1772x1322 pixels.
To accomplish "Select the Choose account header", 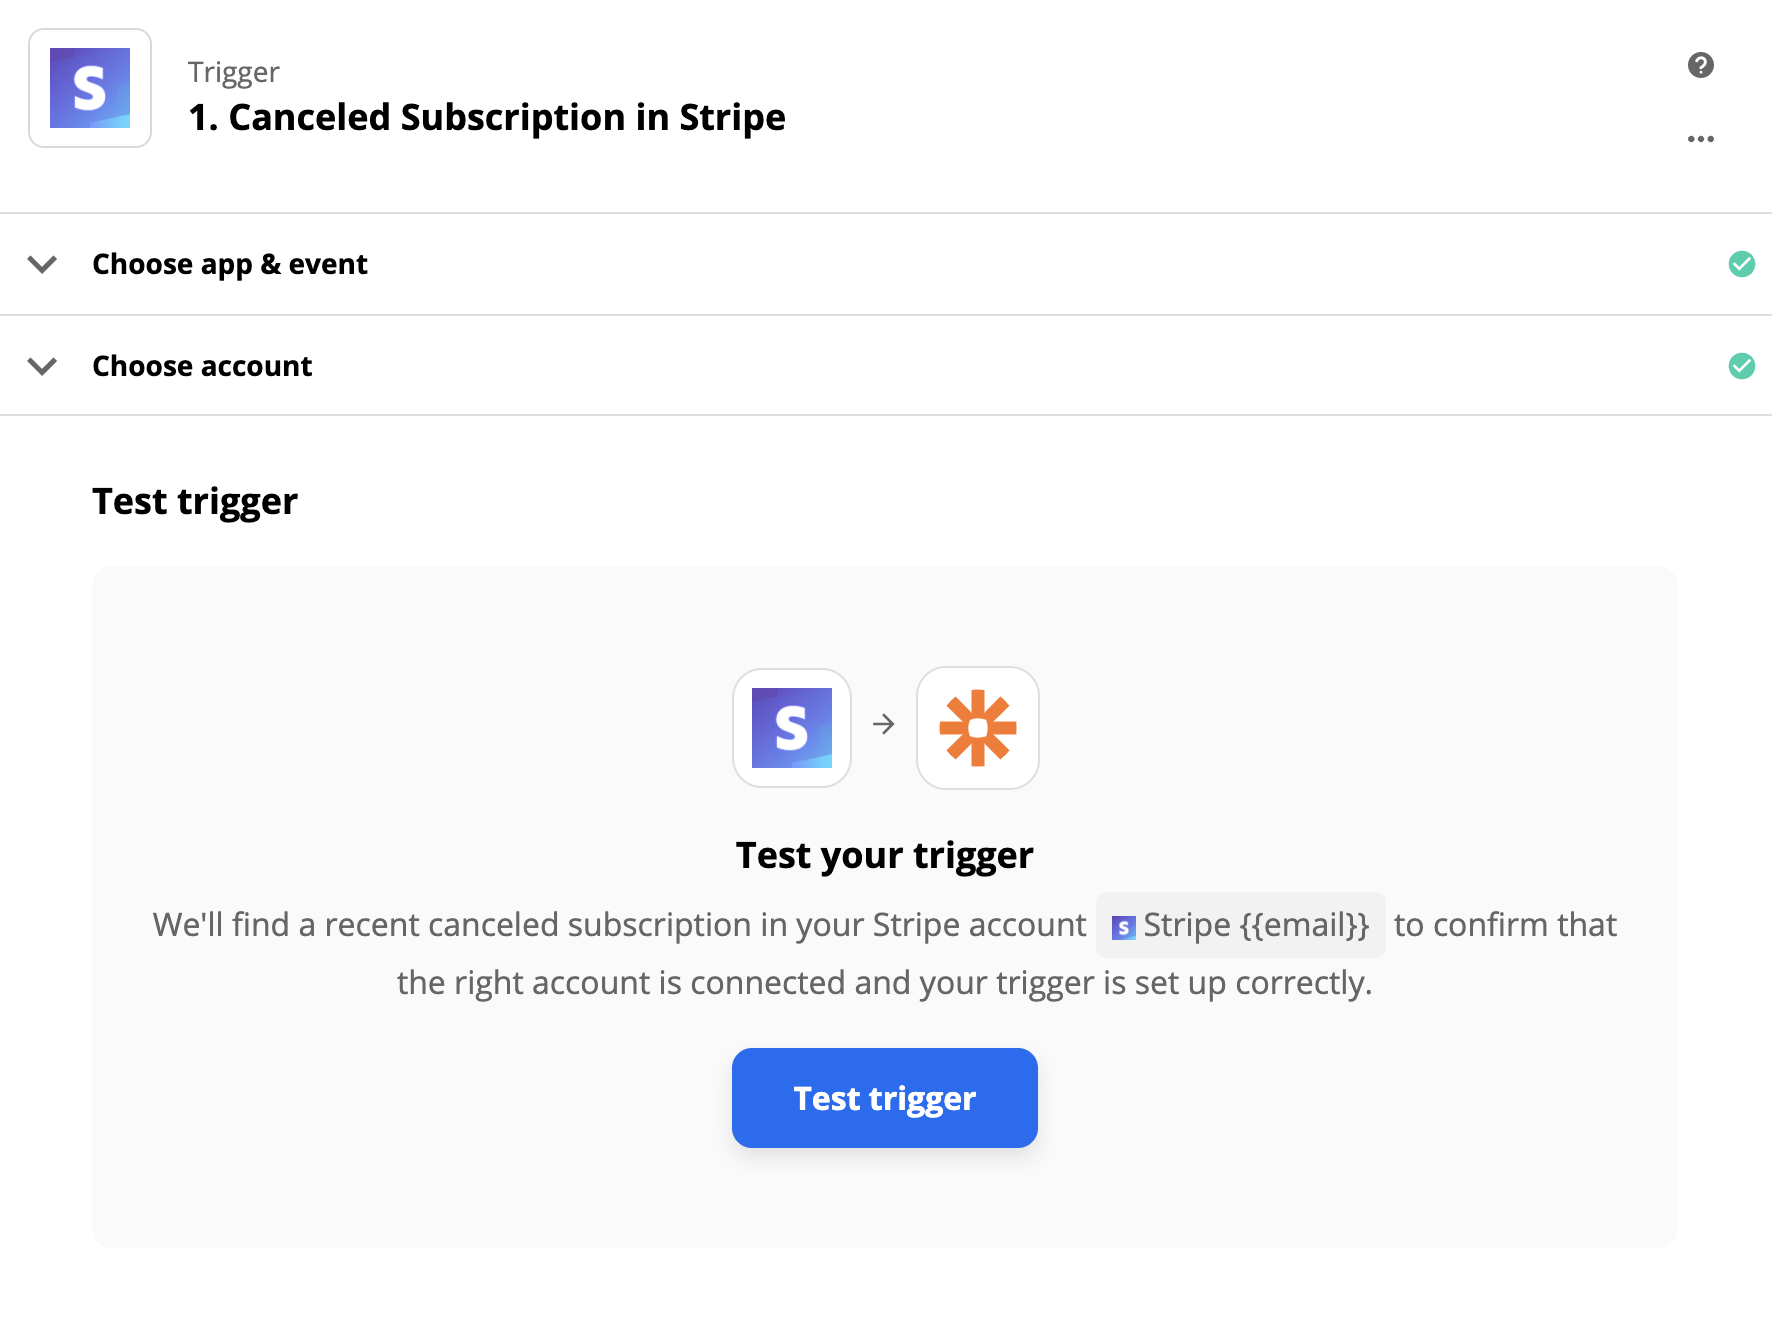I will pos(201,366).
